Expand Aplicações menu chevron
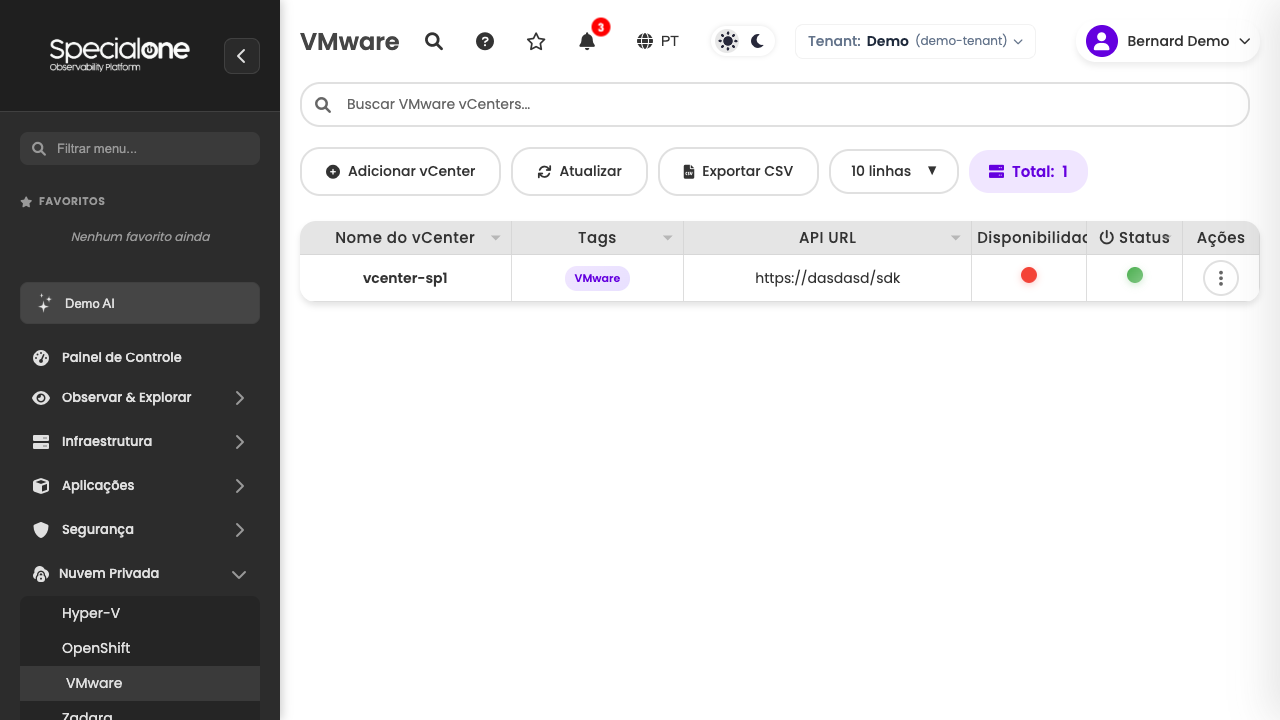This screenshot has width=1280, height=720. (x=239, y=486)
